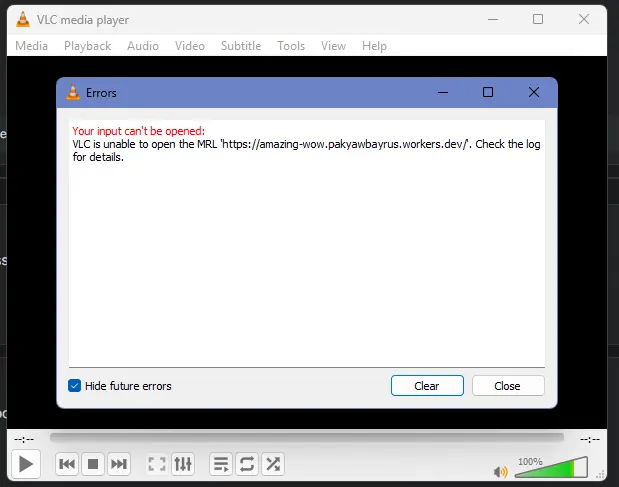Minimize the Errors dialog window

pyautogui.click(x=443, y=93)
